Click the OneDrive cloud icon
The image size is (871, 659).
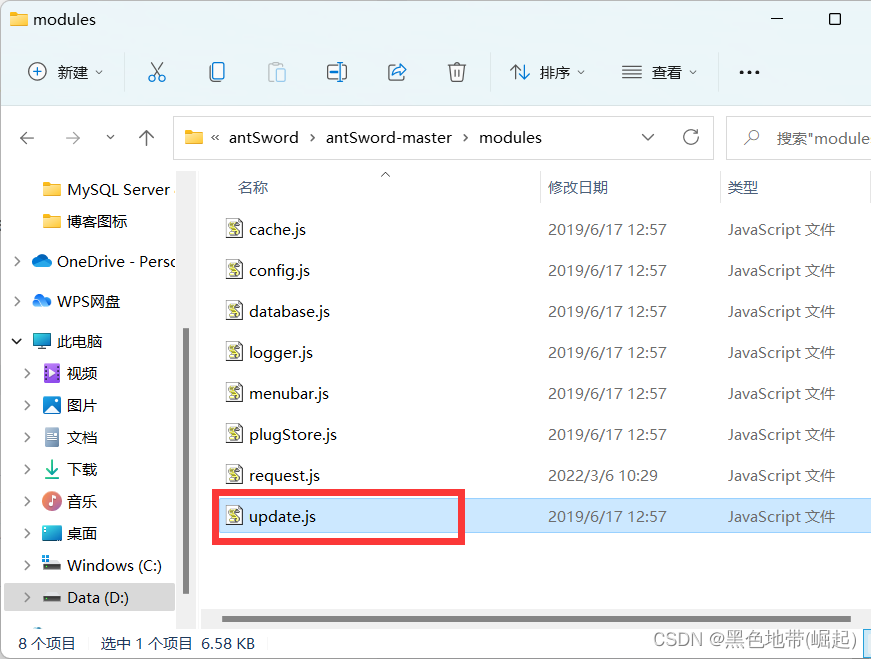tap(42, 261)
